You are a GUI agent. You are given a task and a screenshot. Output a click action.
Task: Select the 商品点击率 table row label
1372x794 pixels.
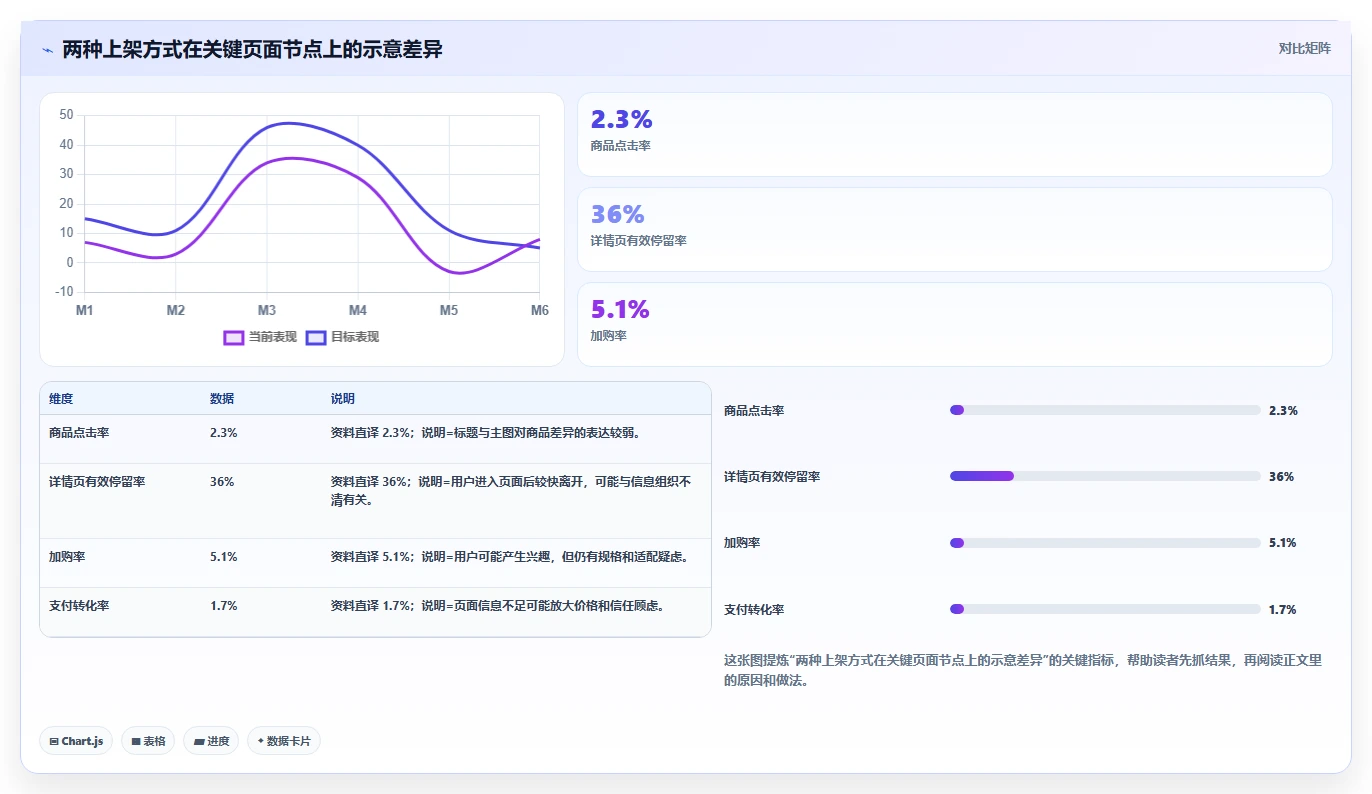tap(79, 433)
